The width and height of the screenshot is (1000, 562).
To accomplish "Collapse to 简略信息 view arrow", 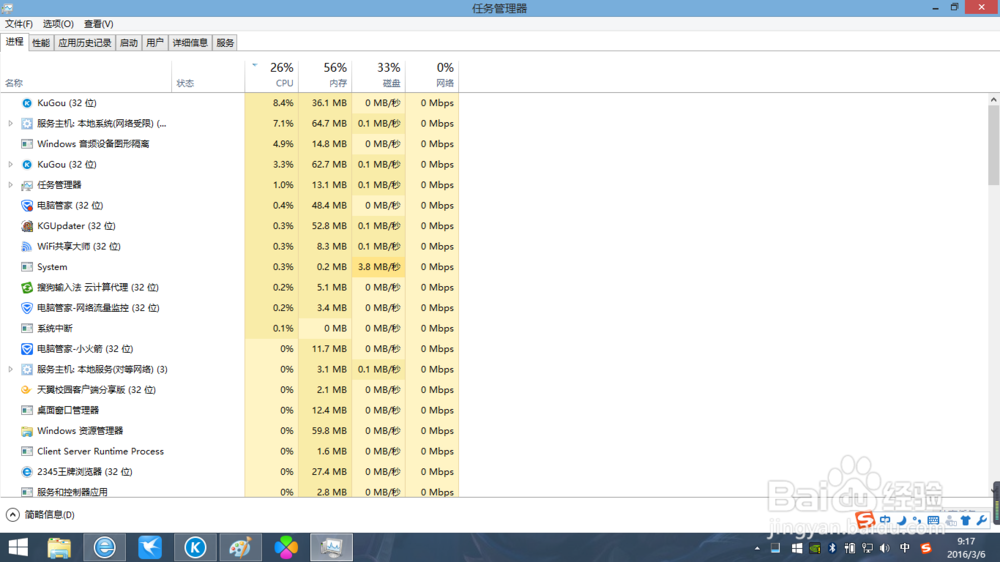I will 12,514.
